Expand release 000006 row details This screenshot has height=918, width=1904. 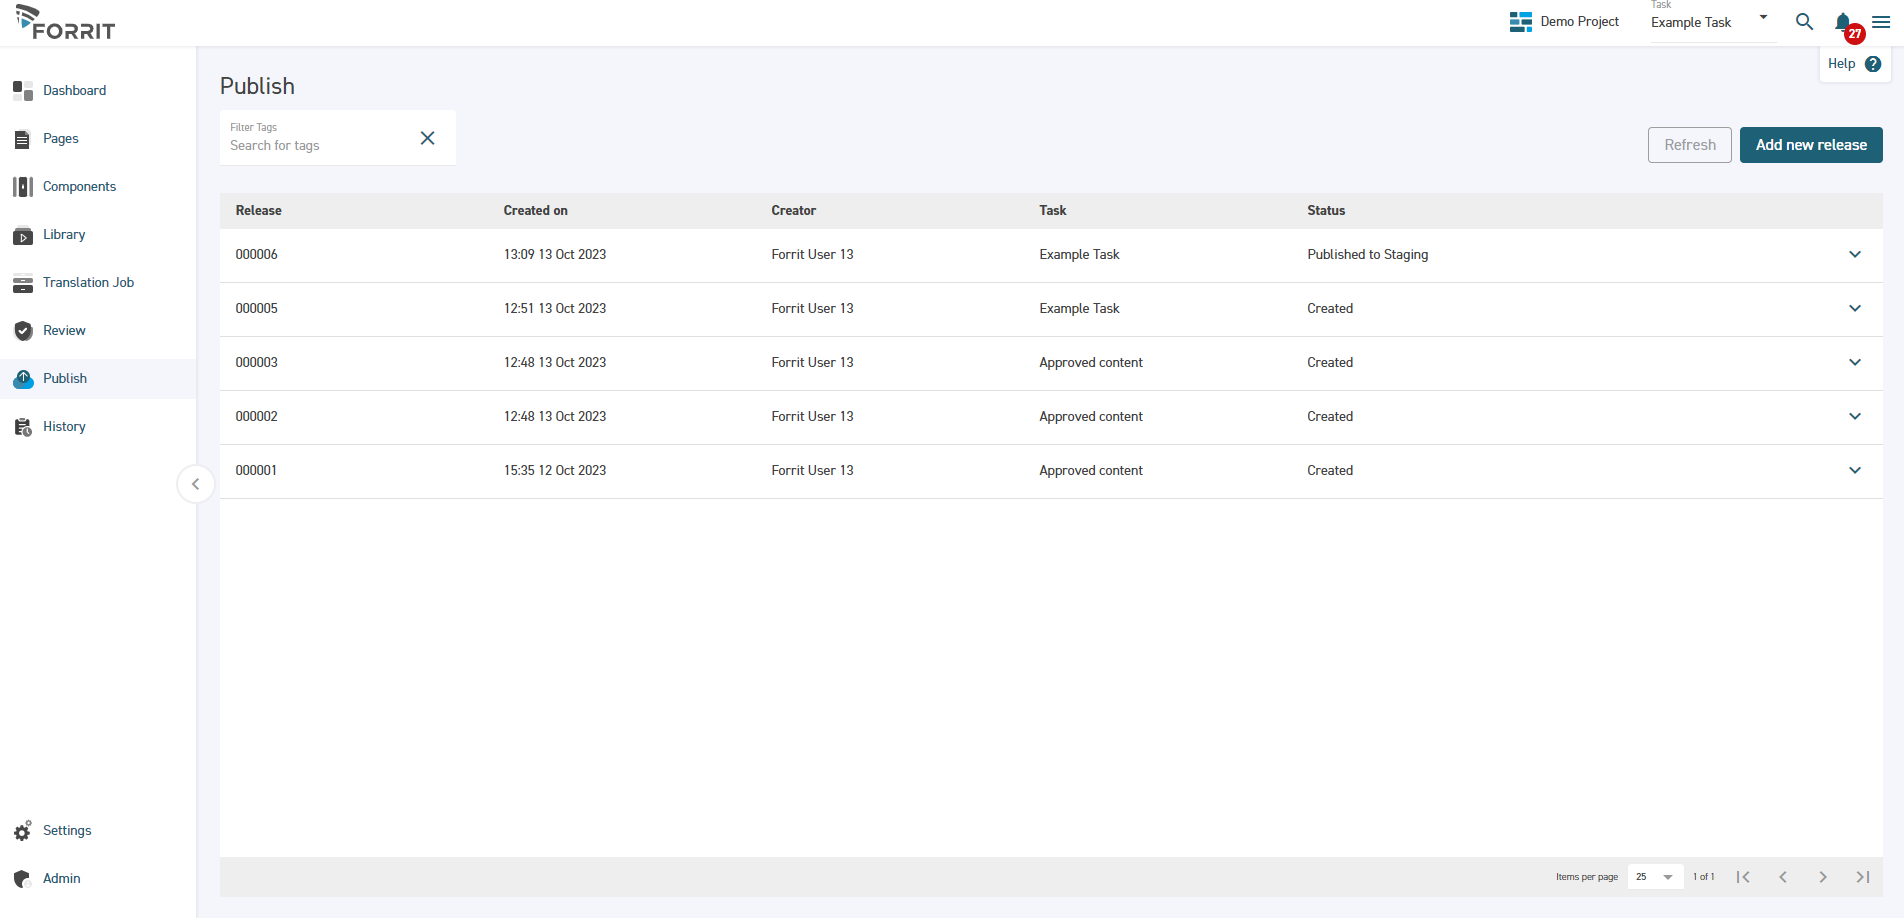tap(1855, 255)
